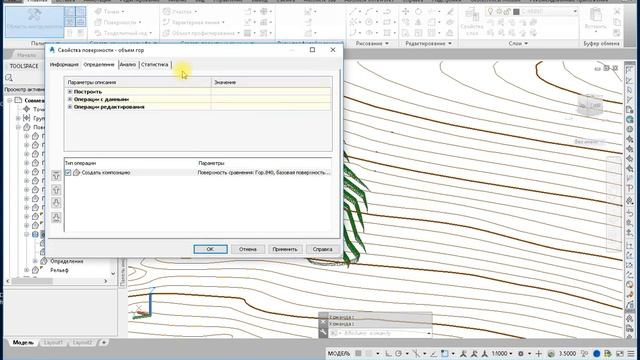Switch to the Информация tab

pyautogui.click(x=64, y=64)
